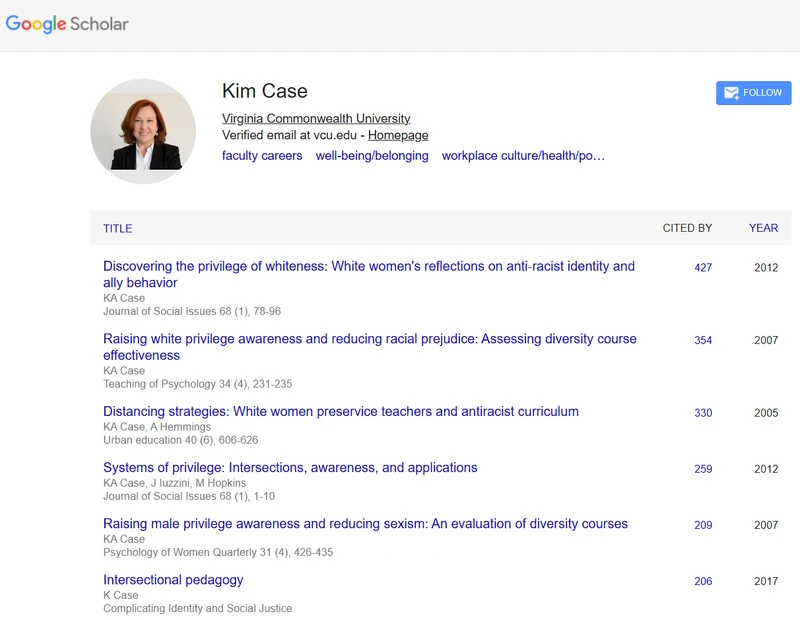
Task: Open 'Distancing strategies' article
Action: pos(341,411)
